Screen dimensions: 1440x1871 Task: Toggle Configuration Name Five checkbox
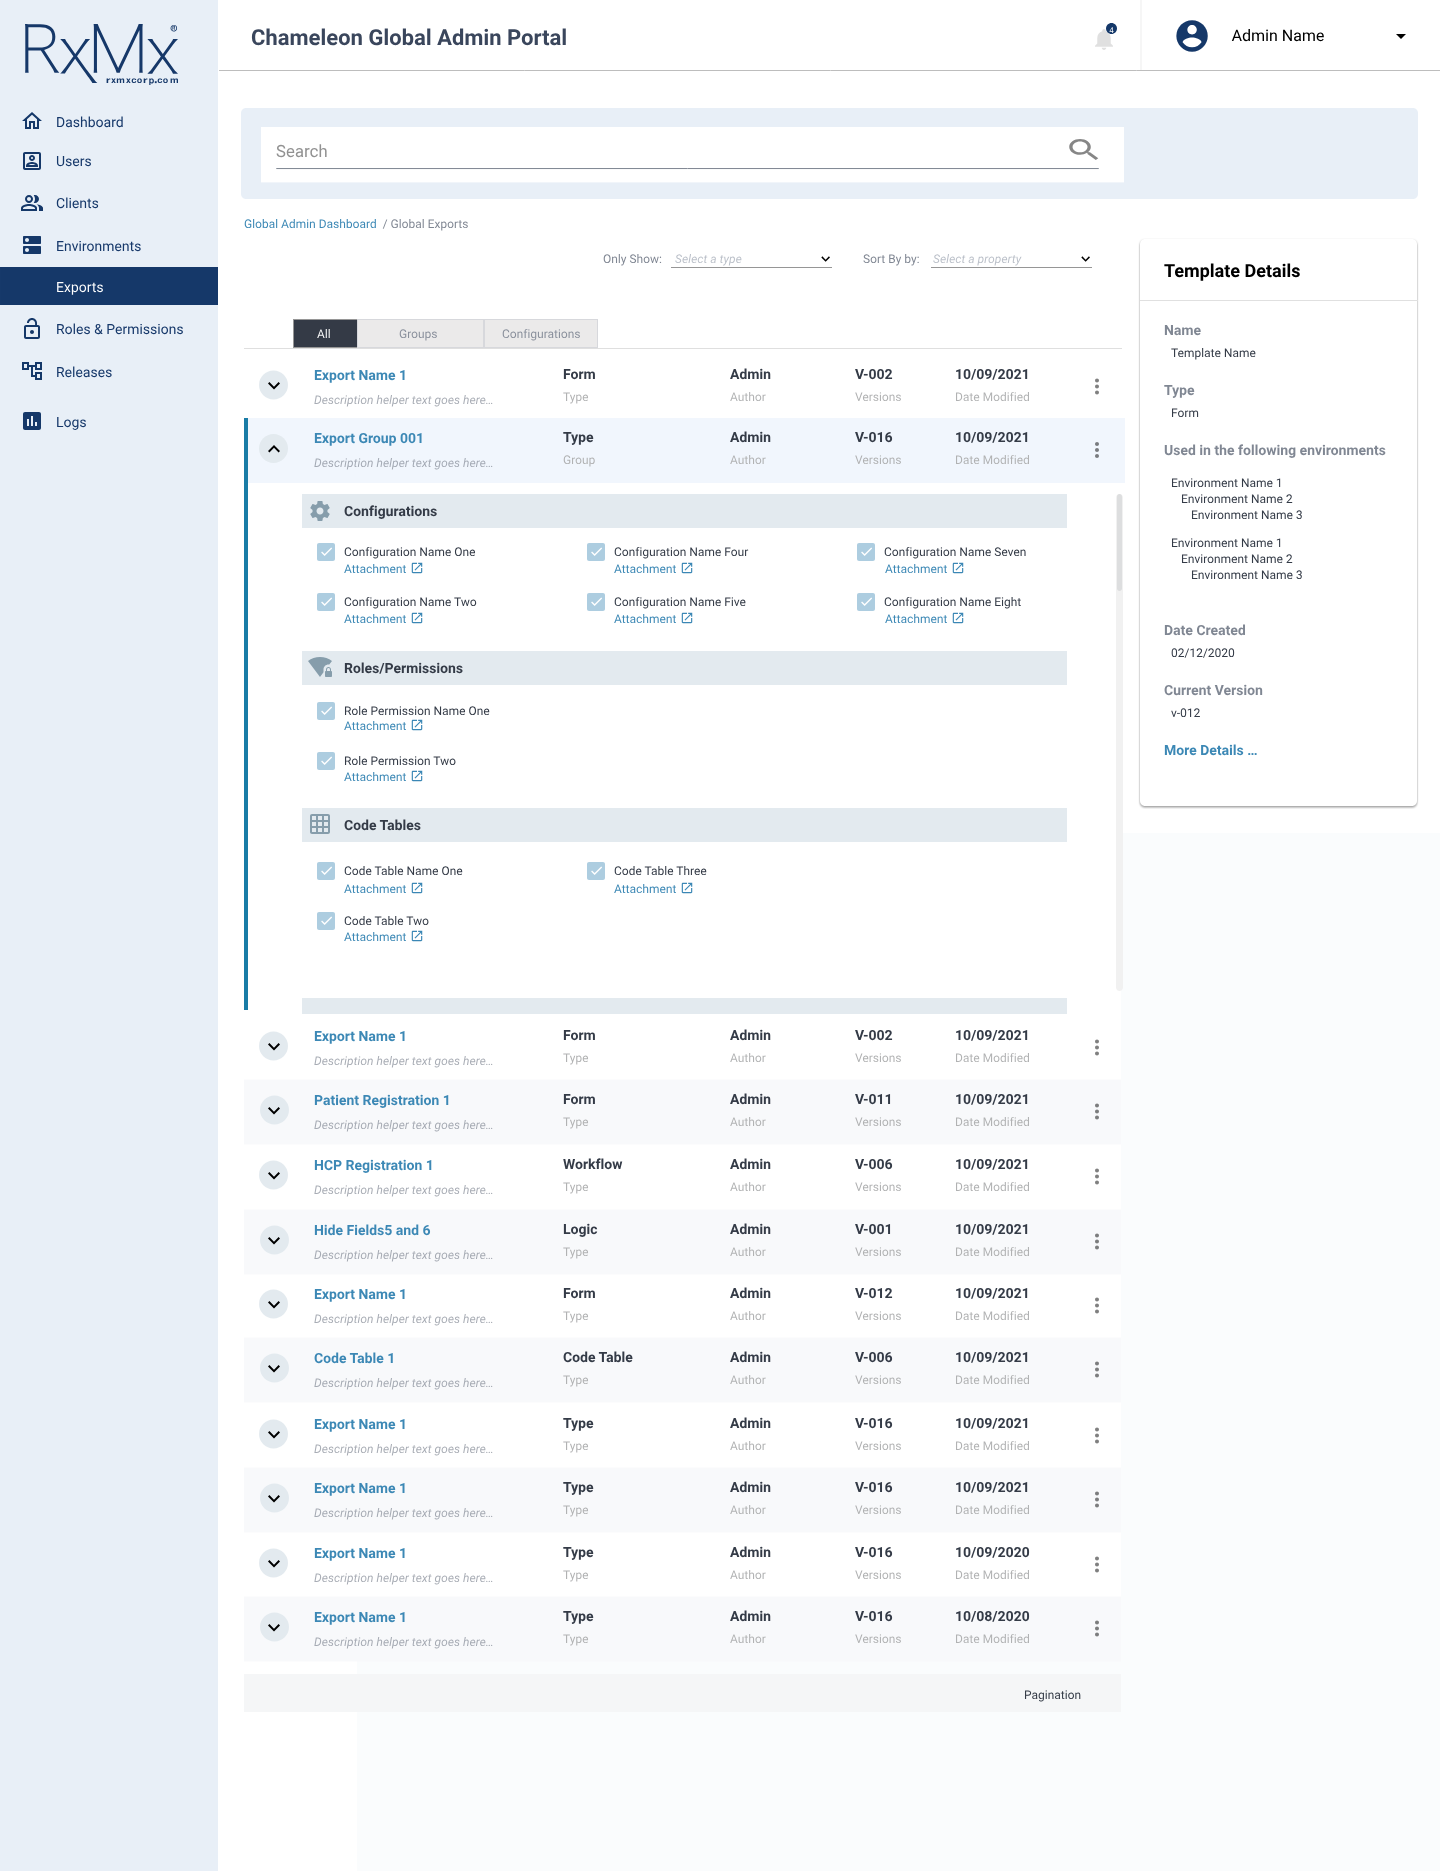[596, 602]
